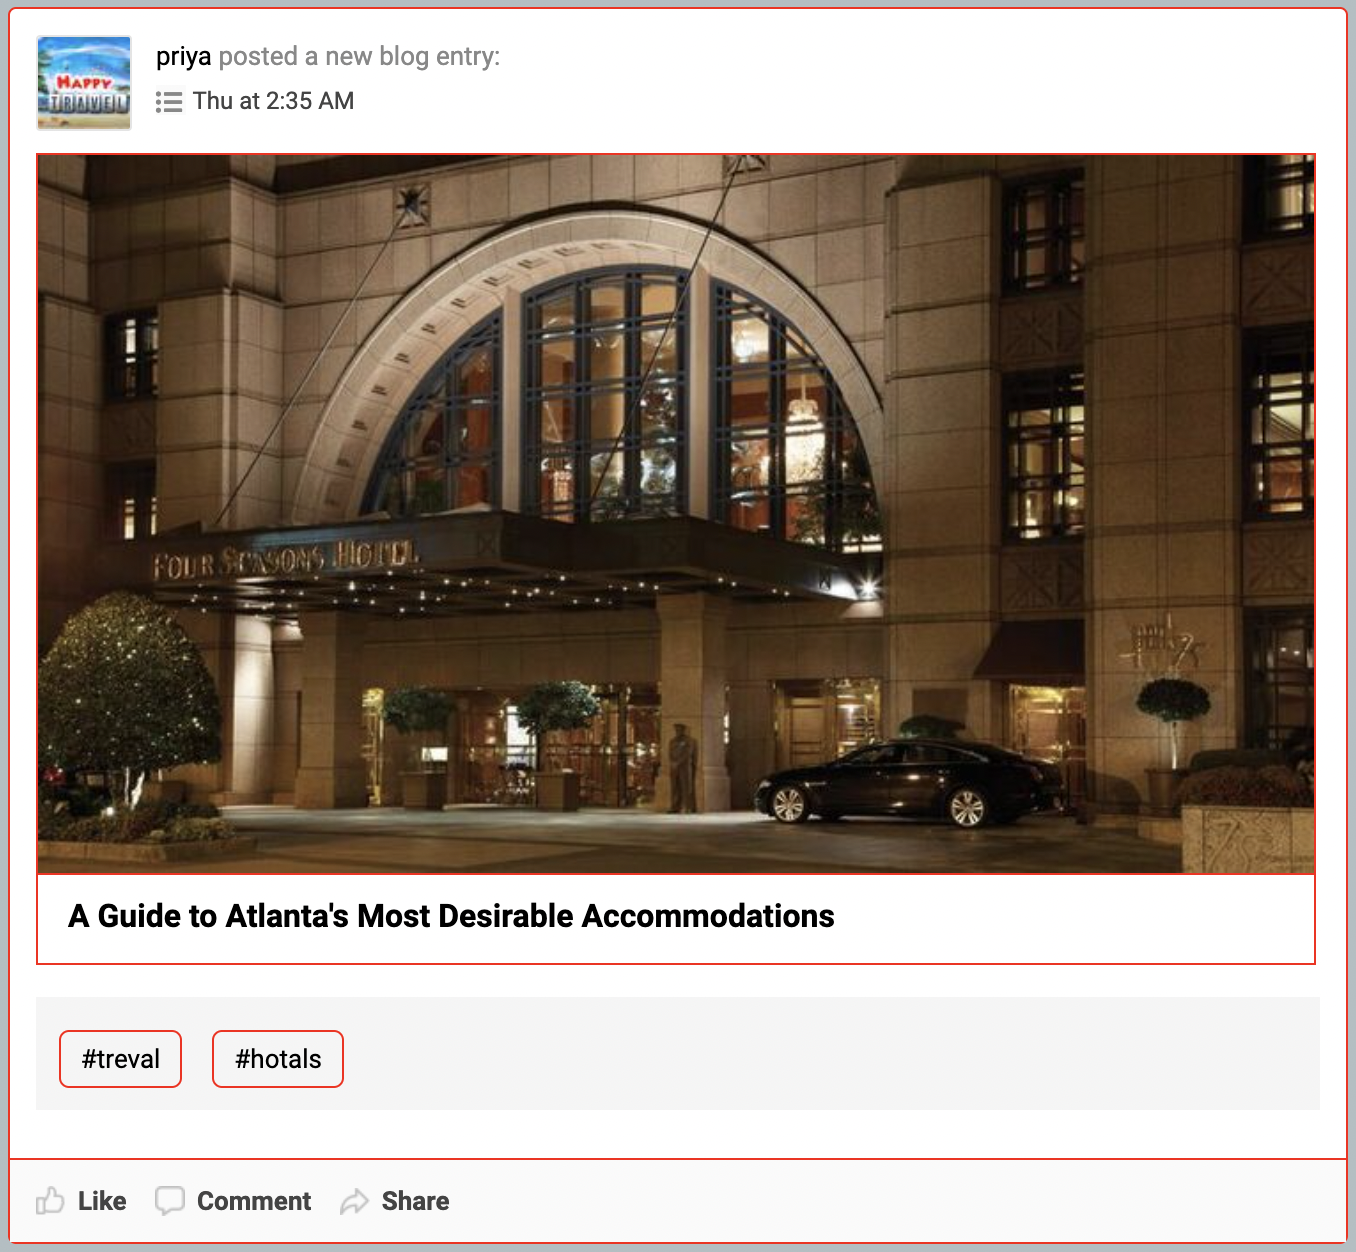The width and height of the screenshot is (1356, 1252).
Task: Select the #hotals hashtag
Action: point(278,1059)
